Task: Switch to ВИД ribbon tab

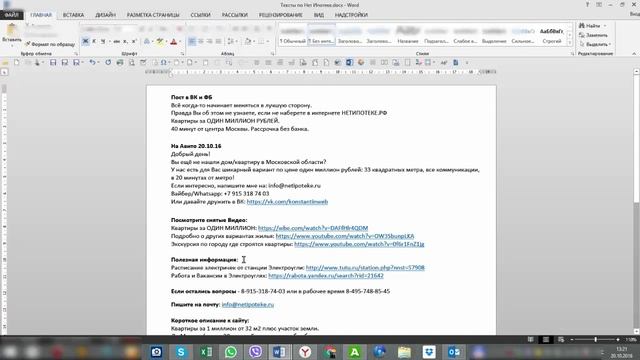Action: [319, 15]
